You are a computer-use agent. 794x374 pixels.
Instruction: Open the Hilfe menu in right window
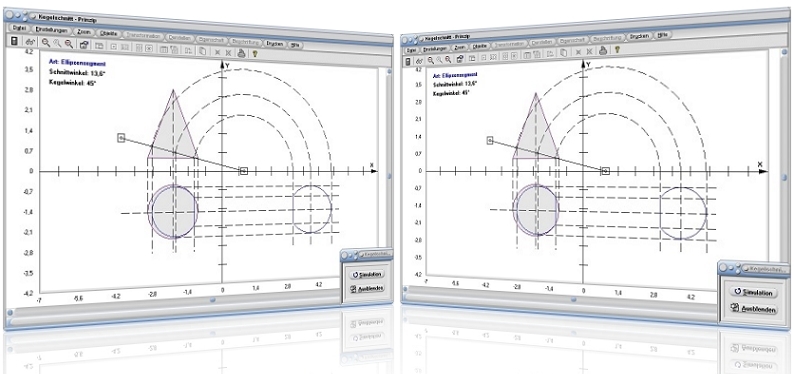663,35
